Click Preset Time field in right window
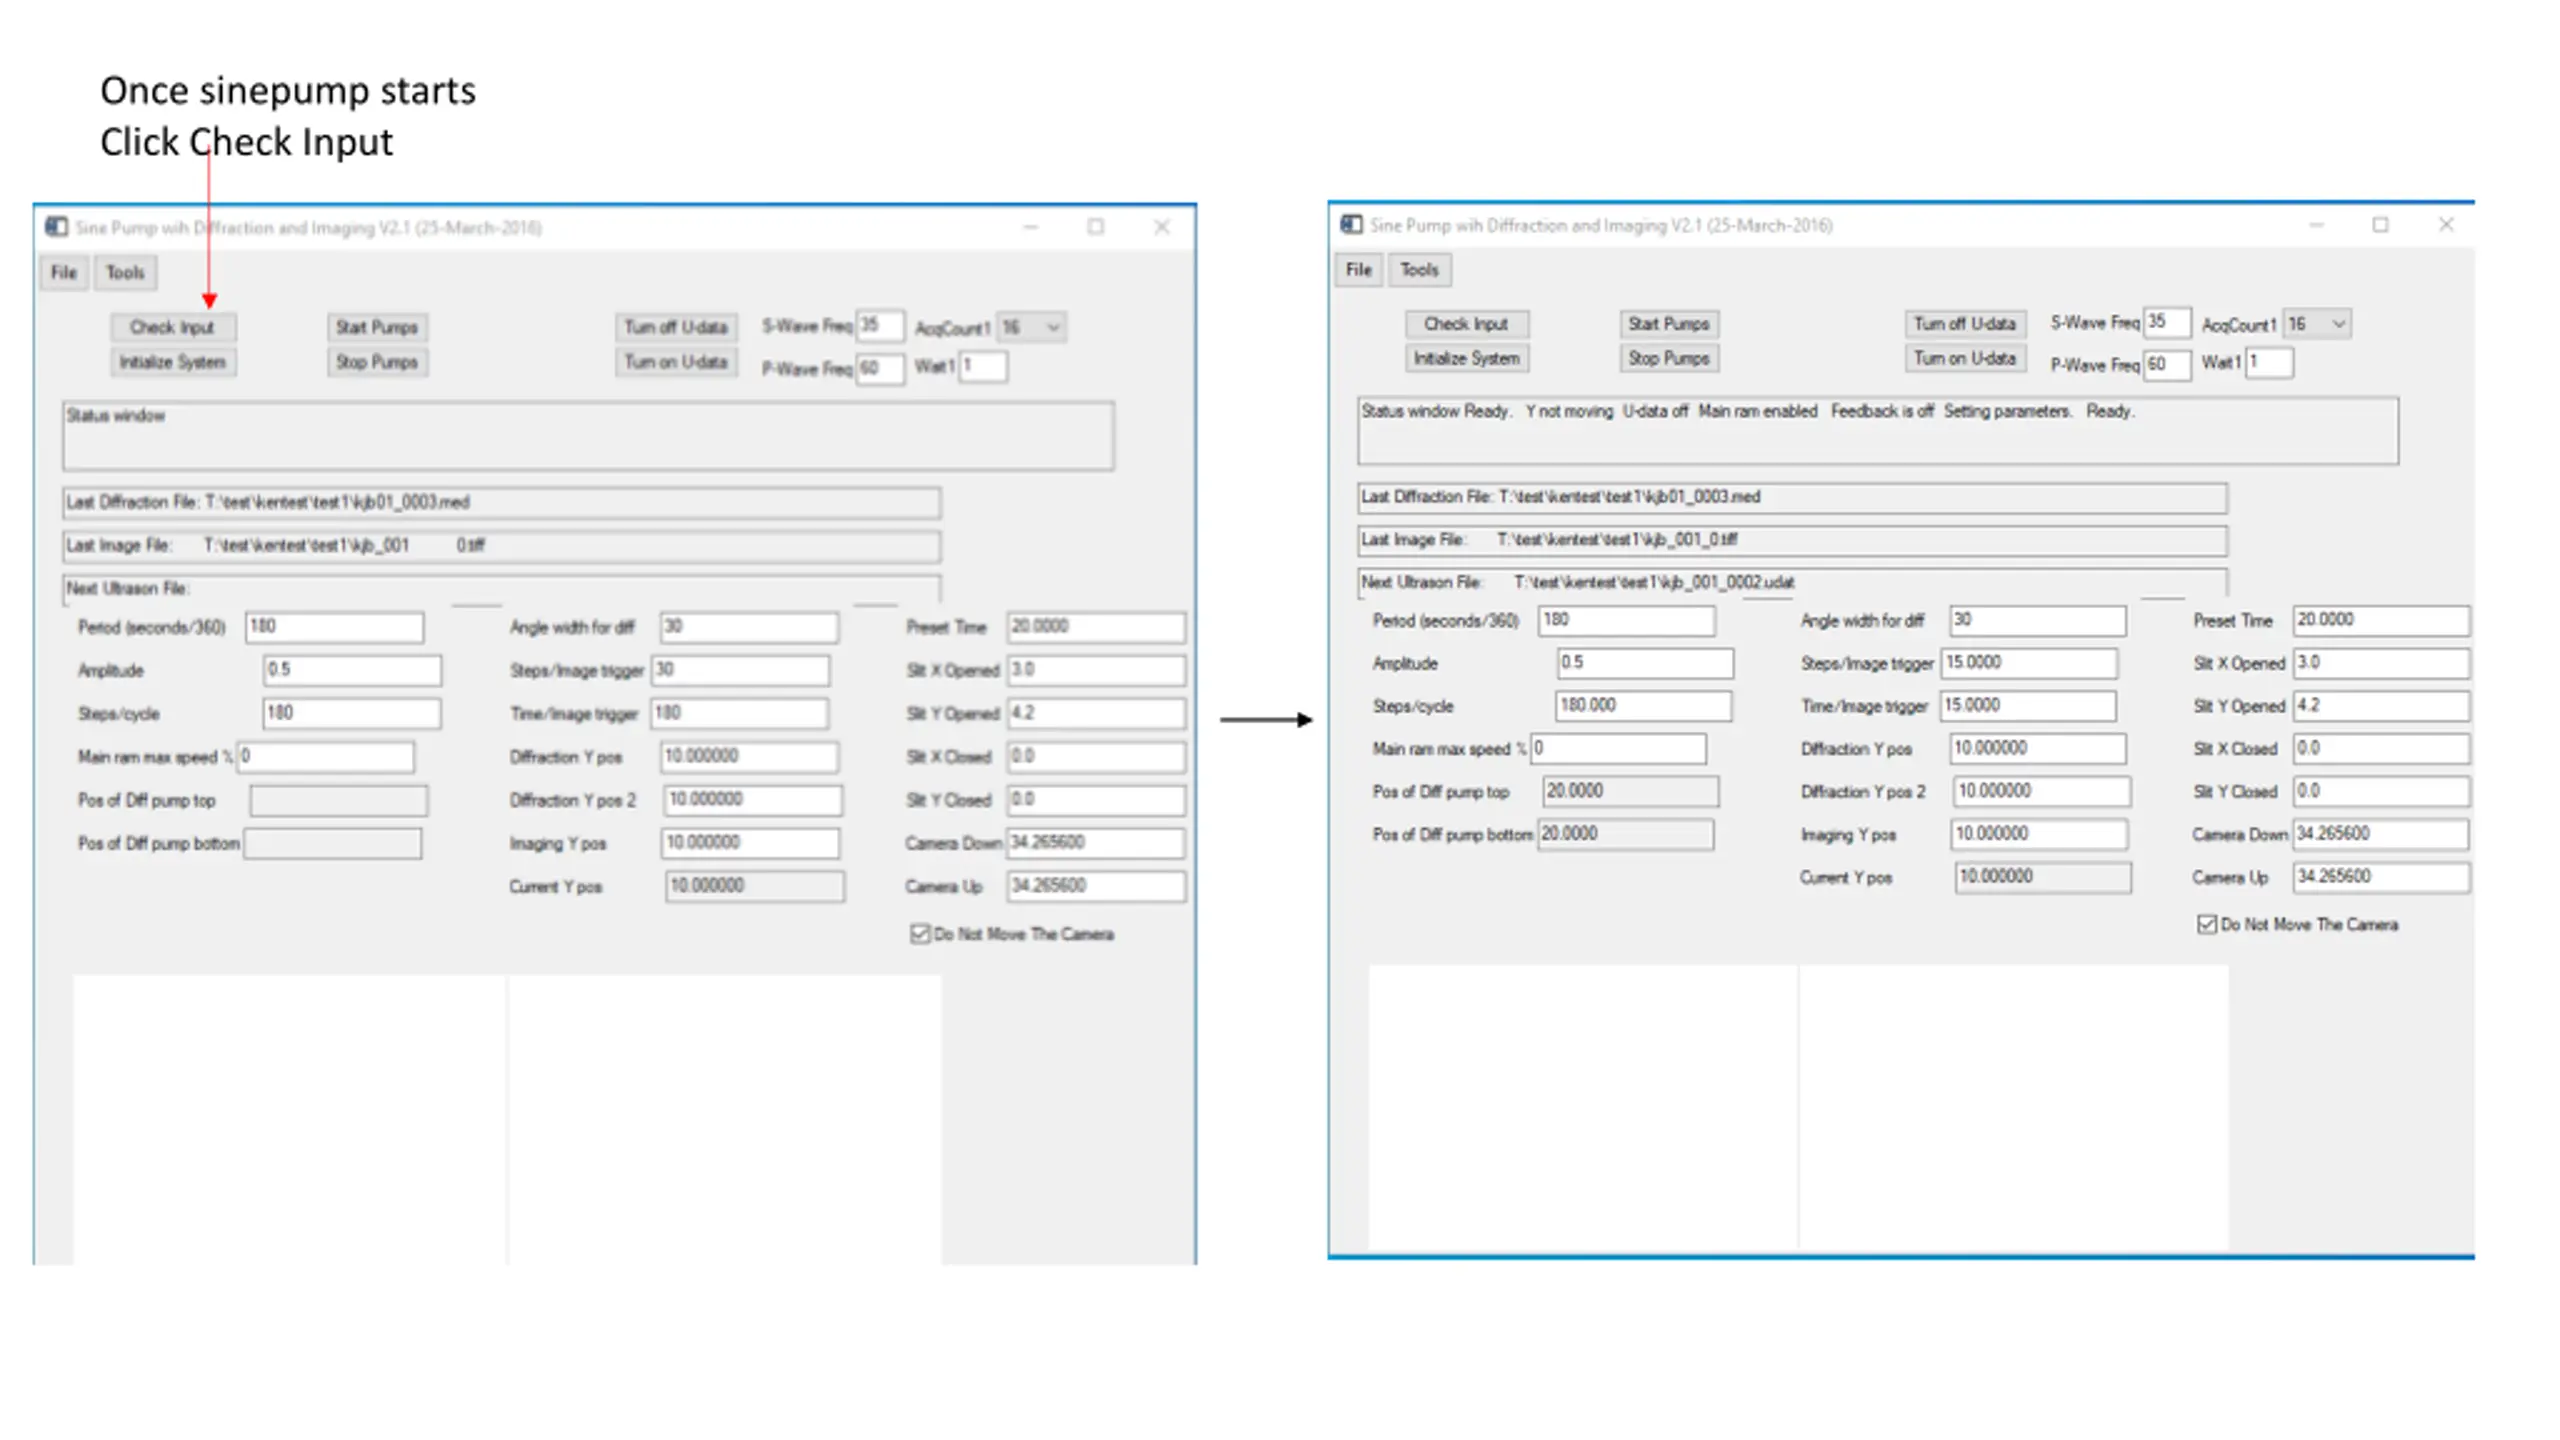This screenshot has height=1440, width=2560. pyautogui.click(x=2381, y=620)
